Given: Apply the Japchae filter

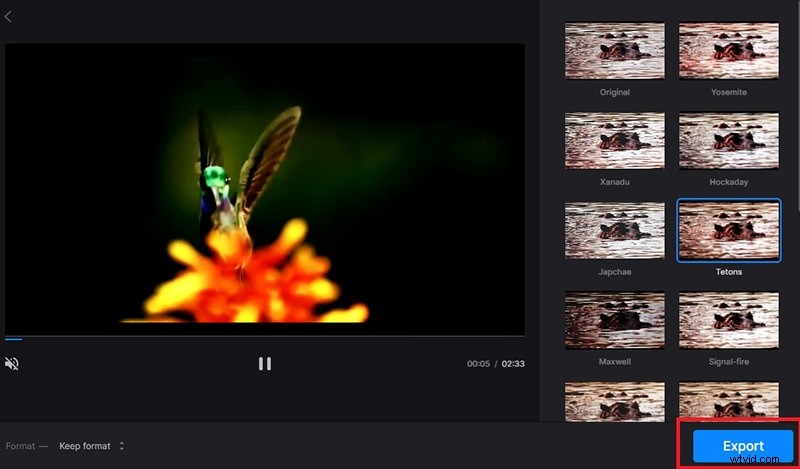Looking at the screenshot, I should 615,230.
